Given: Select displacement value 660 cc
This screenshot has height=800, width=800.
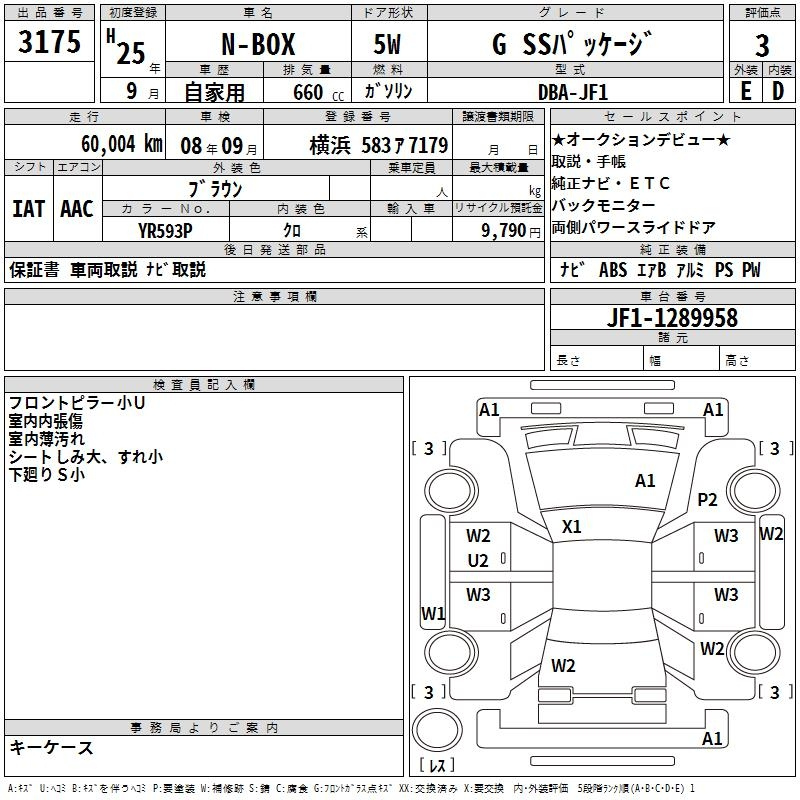Looking at the screenshot, I should point(318,92).
